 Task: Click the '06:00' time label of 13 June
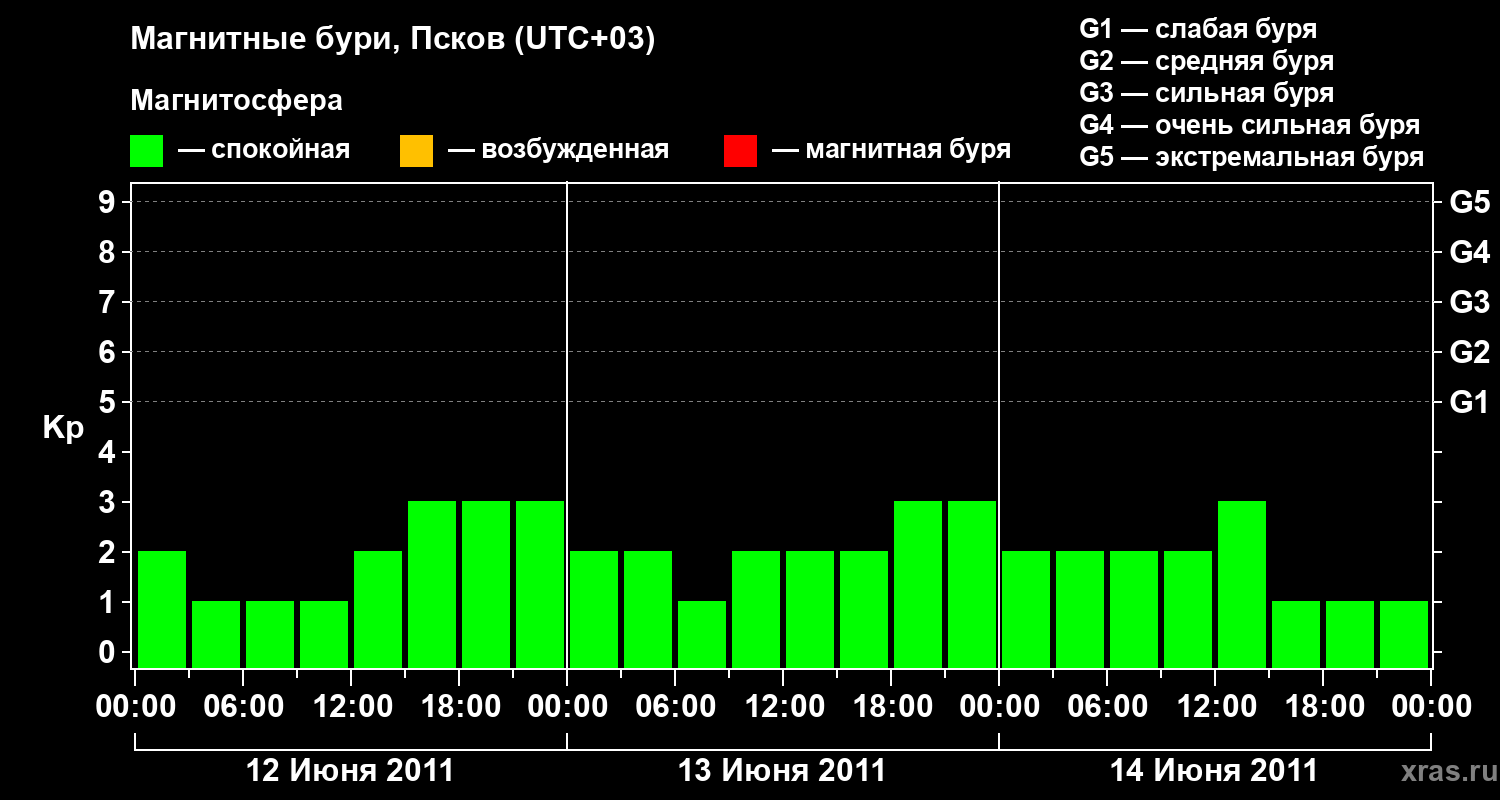[x=675, y=707]
